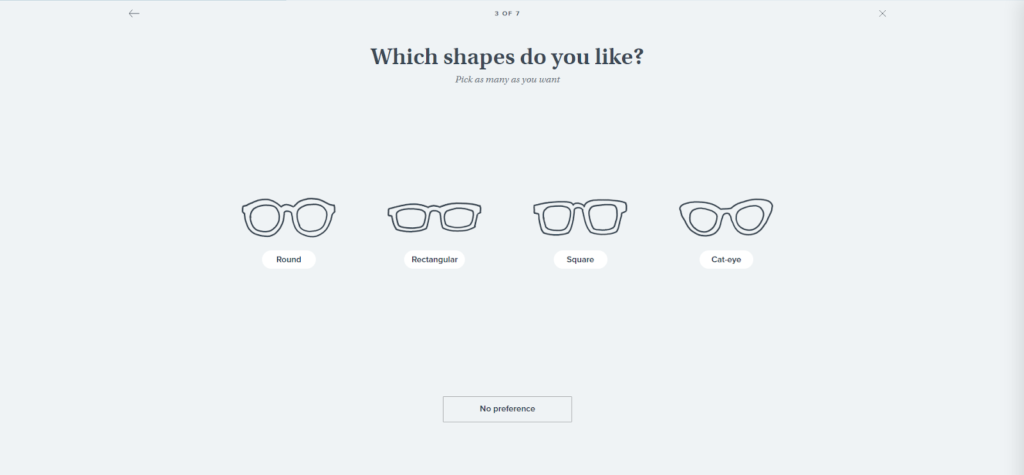The image size is (1024, 475).
Task: Toggle the Rectangular shape label
Action: click(434, 259)
